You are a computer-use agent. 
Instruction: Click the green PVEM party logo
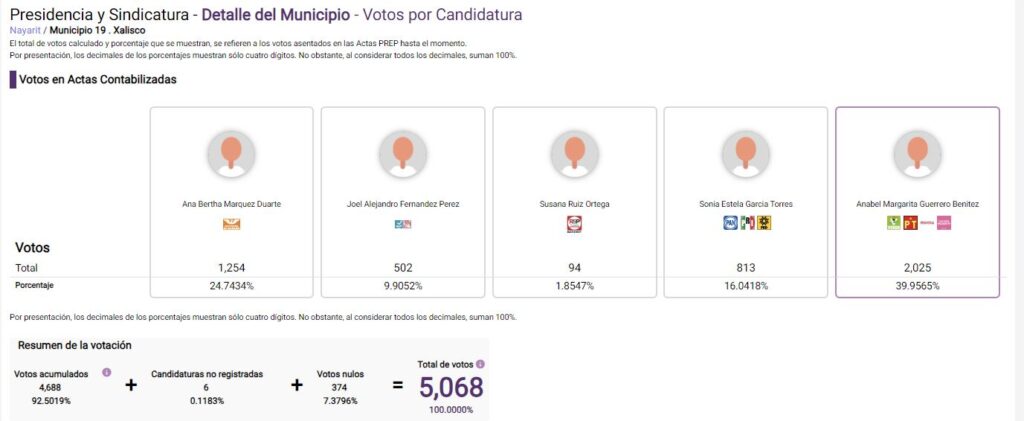[894, 223]
